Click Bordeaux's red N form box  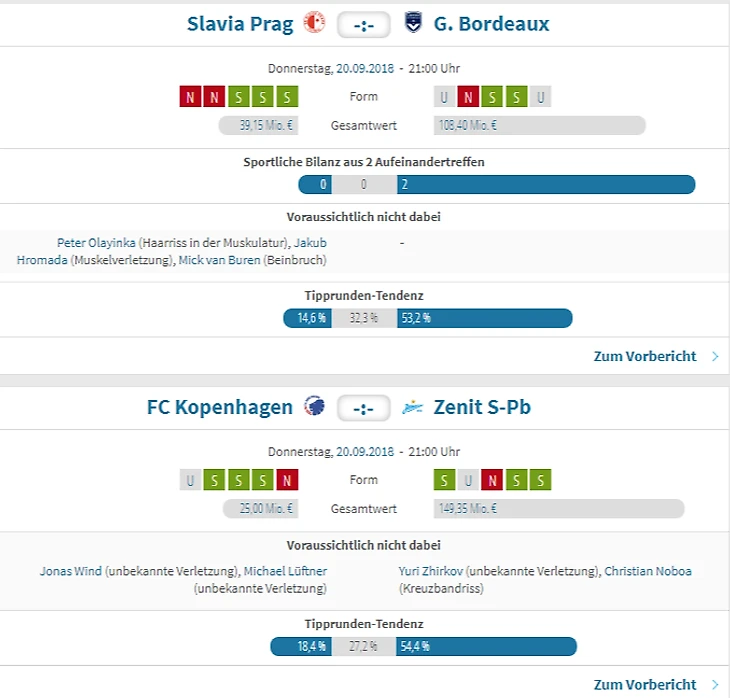467,97
